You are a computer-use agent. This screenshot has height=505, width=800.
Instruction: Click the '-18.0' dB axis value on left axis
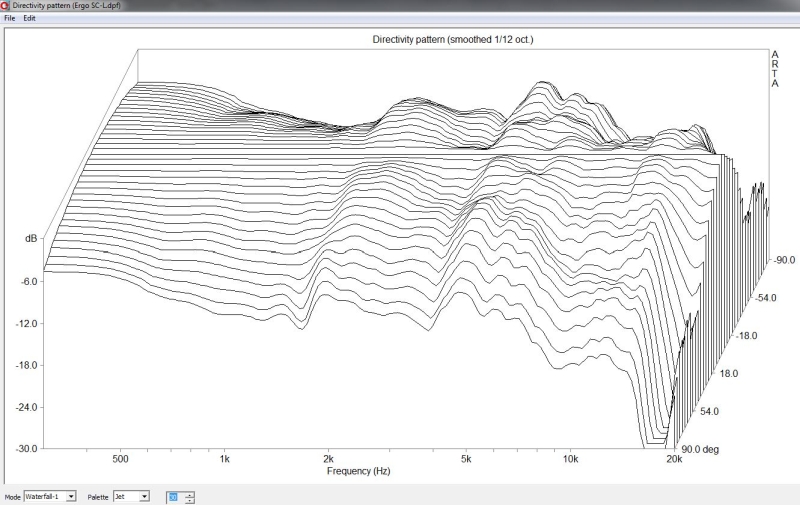tap(27, 365)
